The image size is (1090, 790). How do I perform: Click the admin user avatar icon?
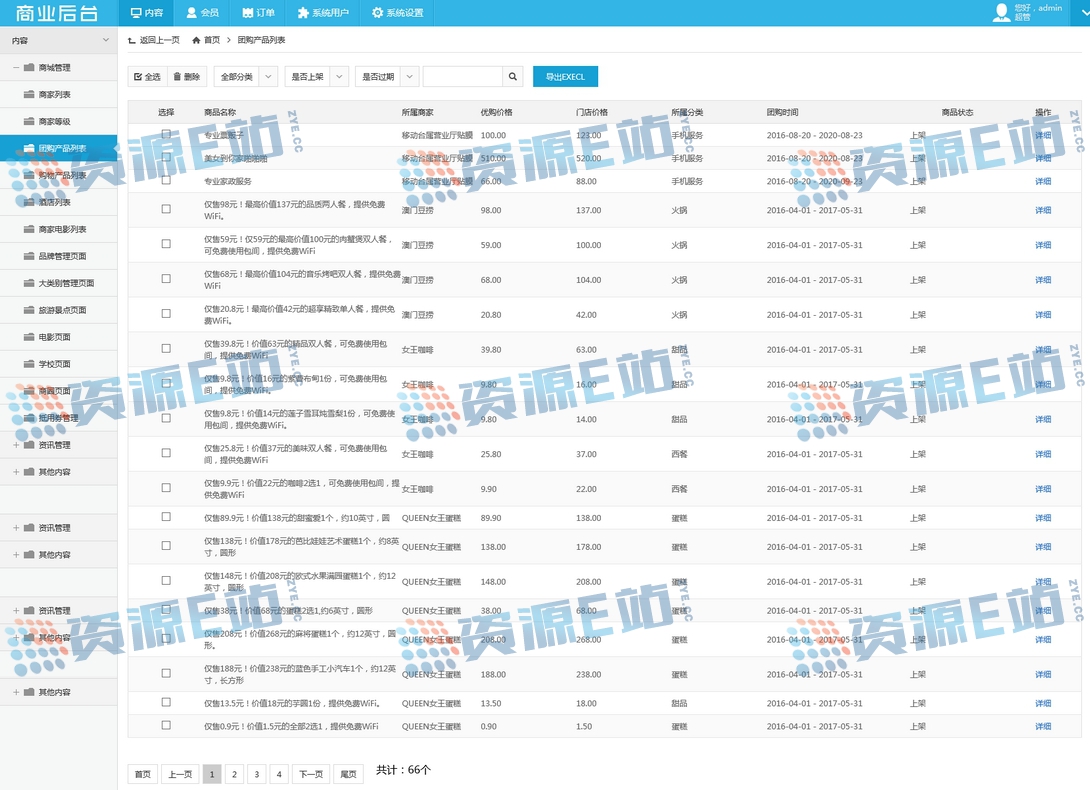pos(1001,12)
